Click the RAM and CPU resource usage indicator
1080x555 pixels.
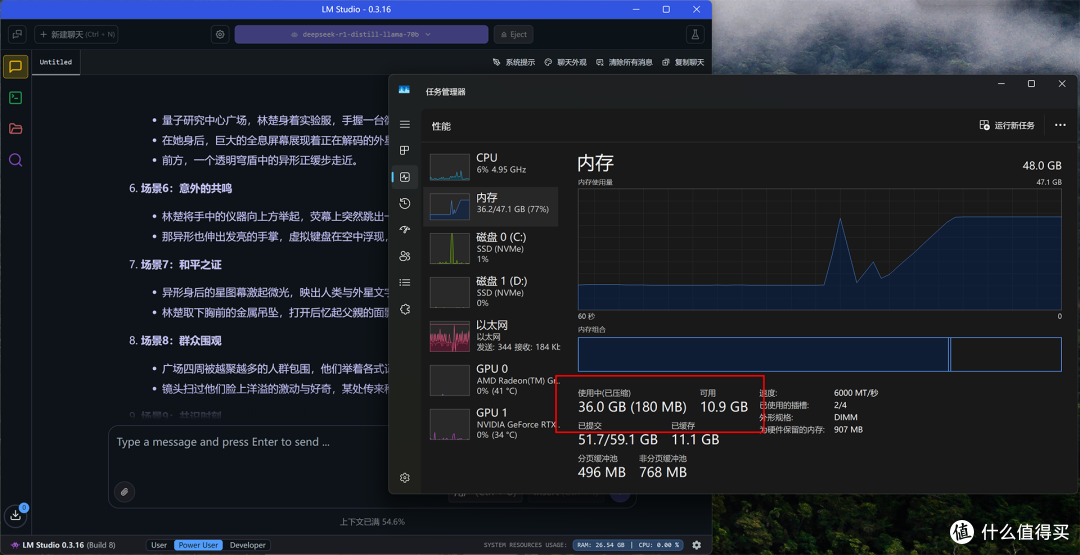click(627, 545)
